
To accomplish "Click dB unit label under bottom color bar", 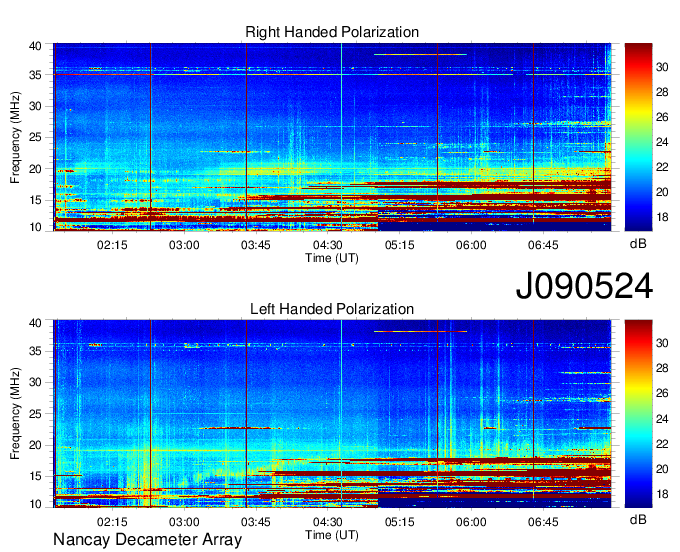I will (638, 520).
